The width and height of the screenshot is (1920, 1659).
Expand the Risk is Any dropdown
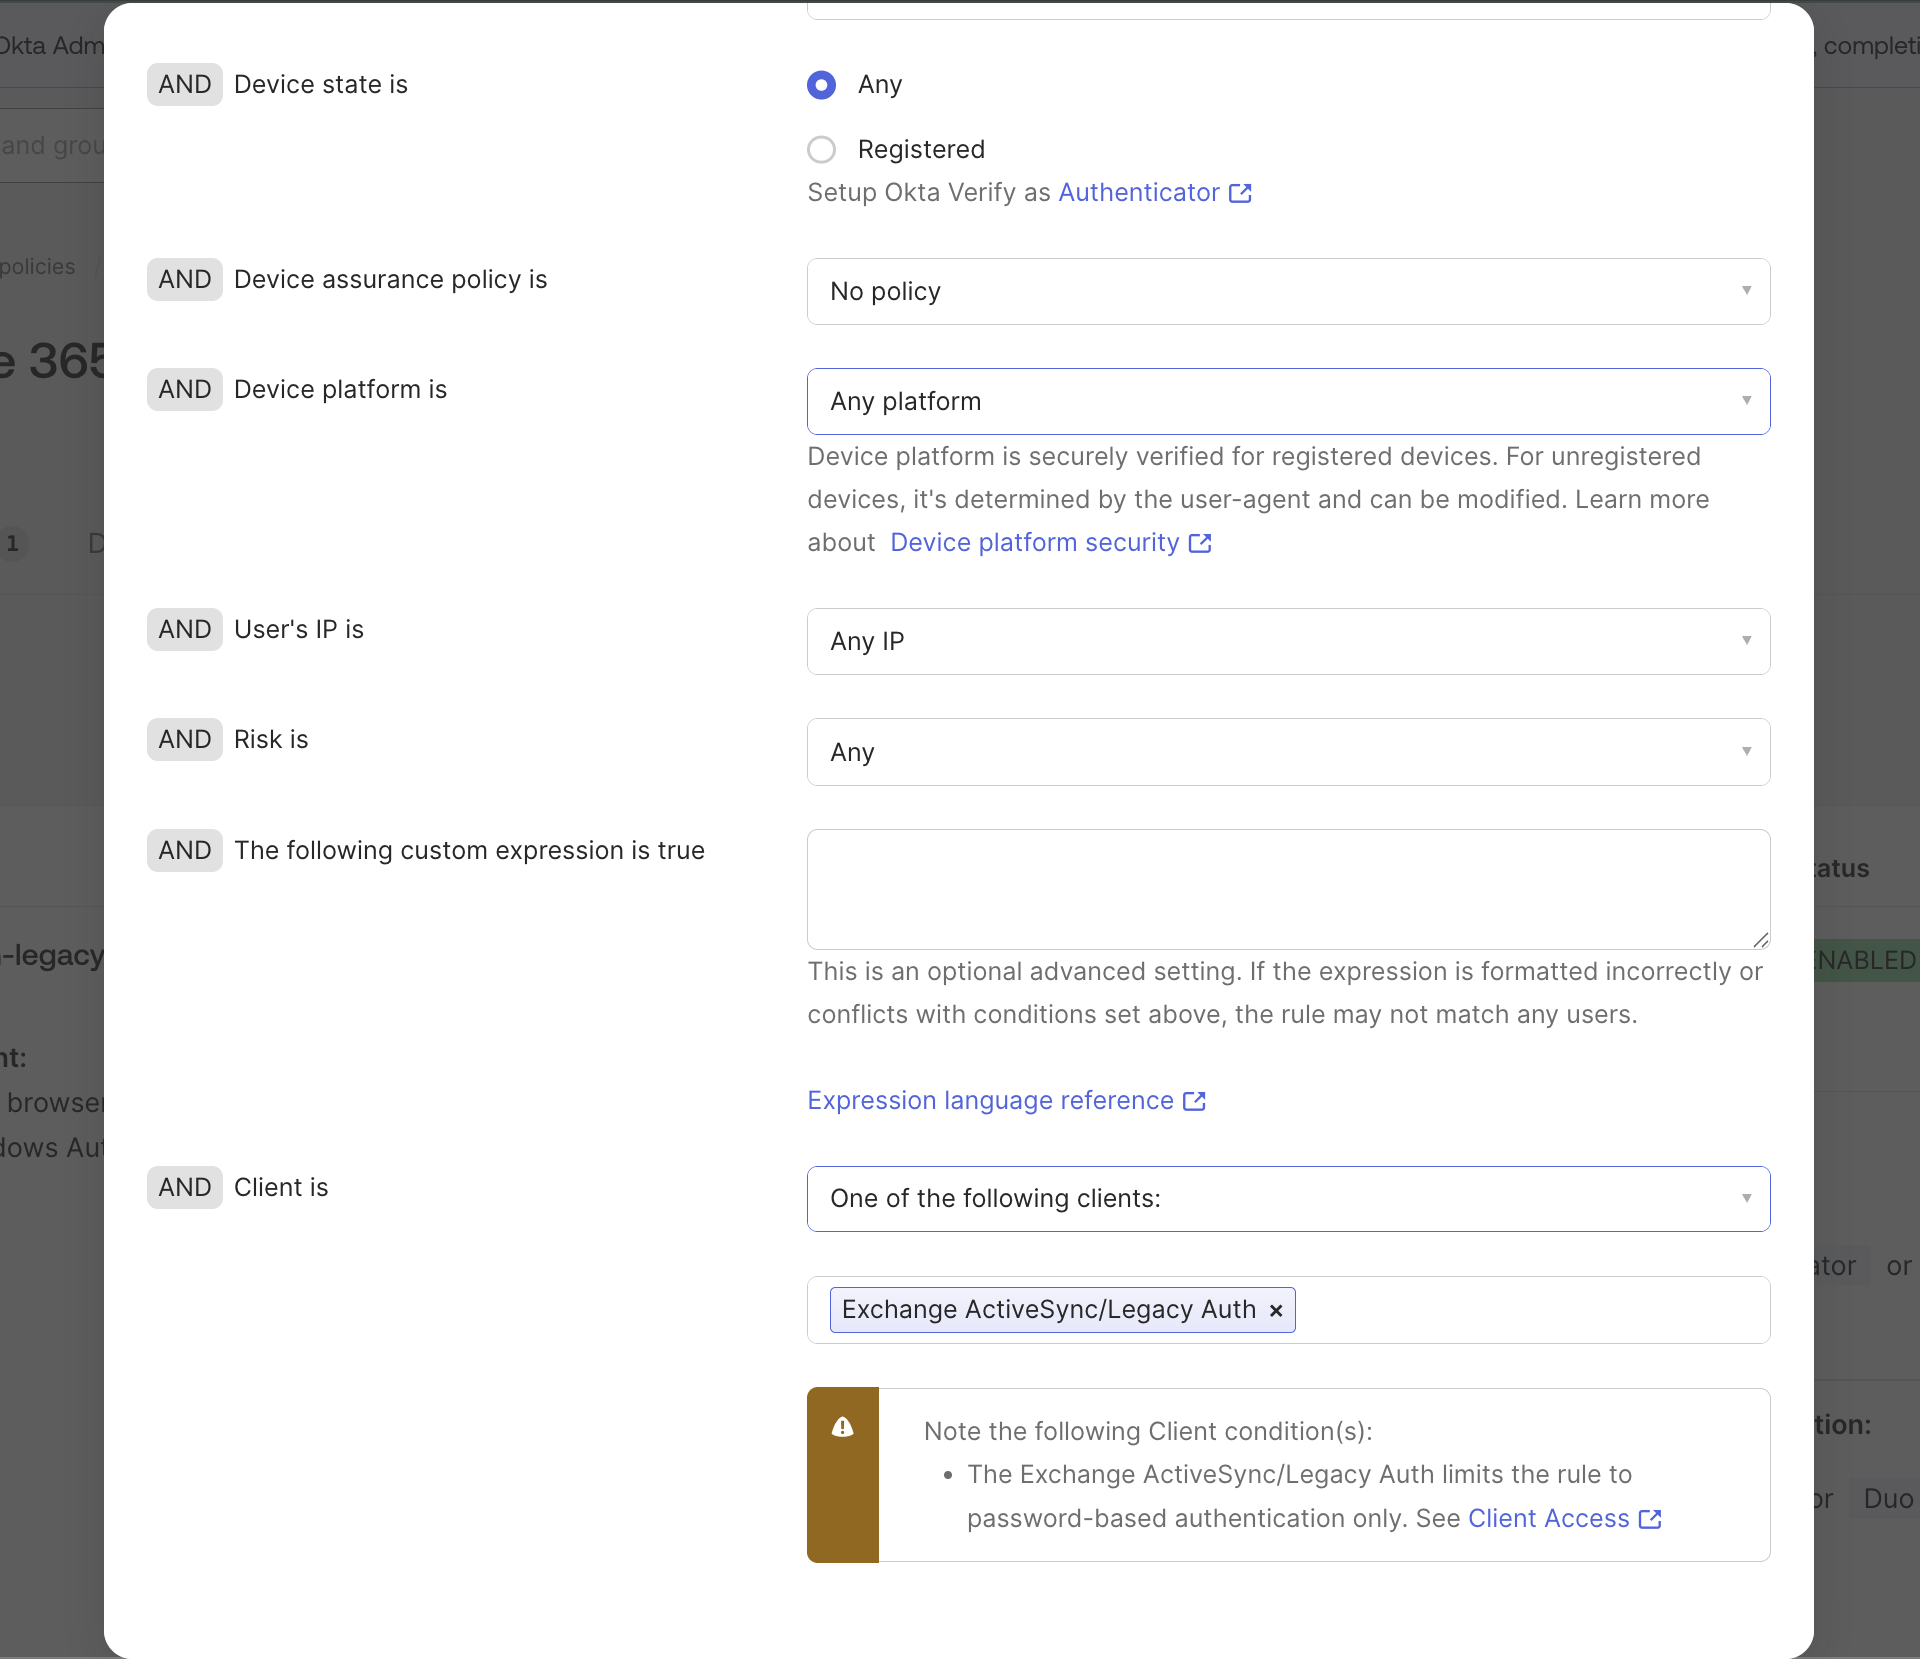pos(1288,752)
